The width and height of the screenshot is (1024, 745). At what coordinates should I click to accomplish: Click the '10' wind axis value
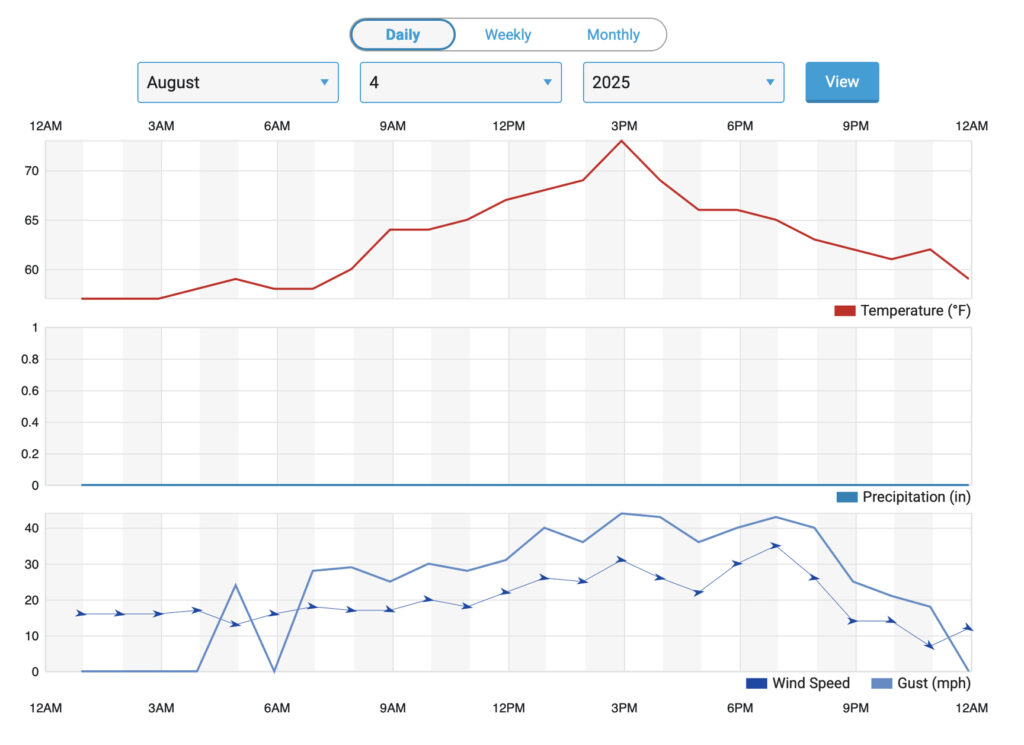tap(31, 636)
